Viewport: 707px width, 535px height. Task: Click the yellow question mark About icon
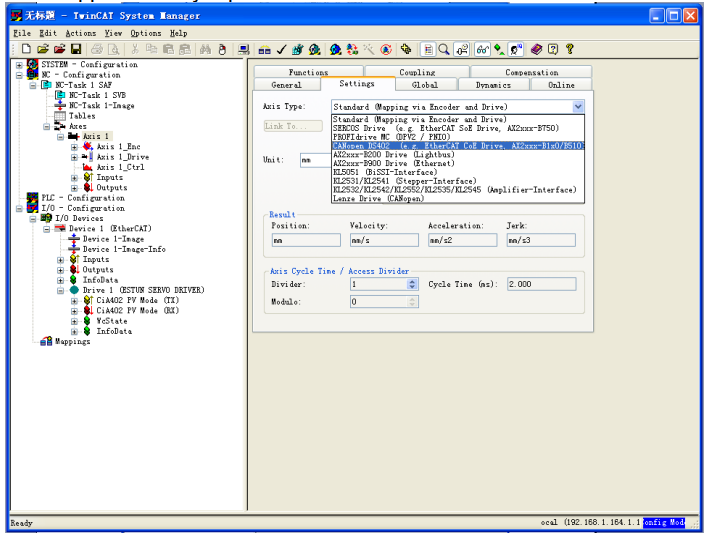tap(569, 50)
